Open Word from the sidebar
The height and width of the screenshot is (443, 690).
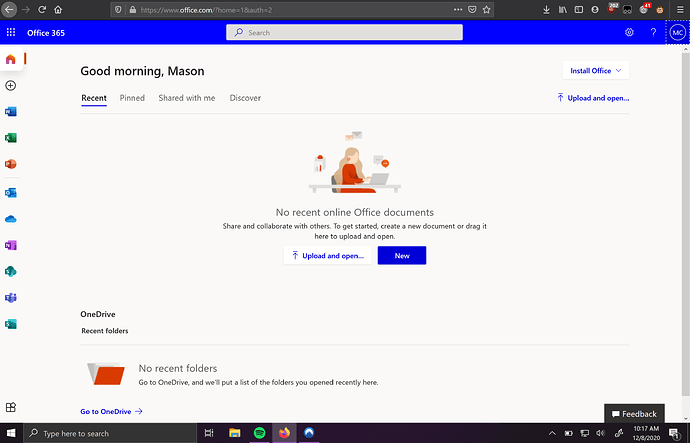tap(11, 111)
